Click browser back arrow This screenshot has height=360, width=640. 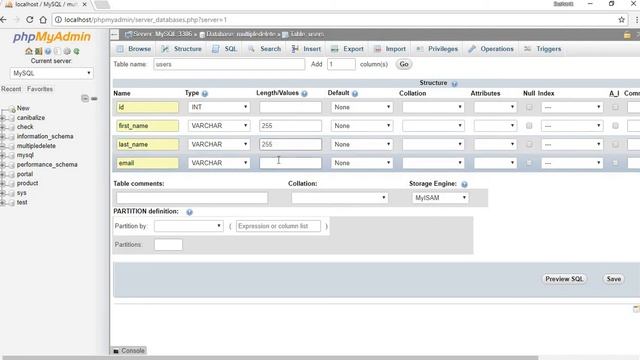(3, 20)
